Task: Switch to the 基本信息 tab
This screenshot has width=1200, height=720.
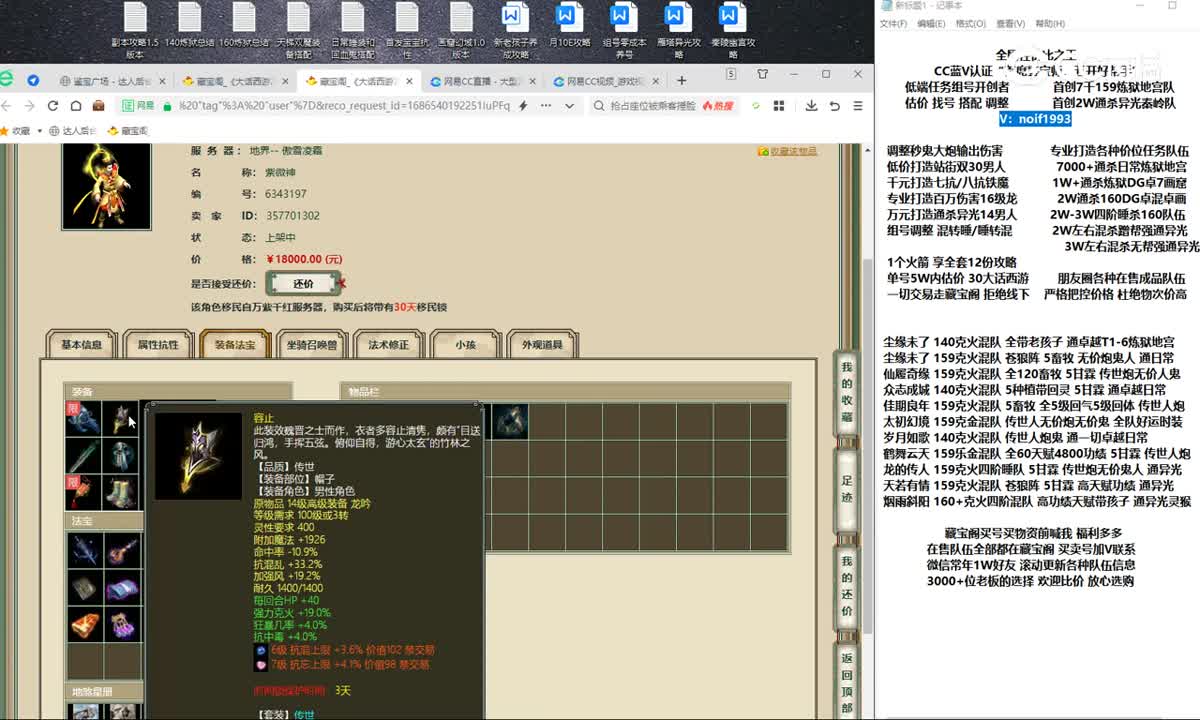Action: pyautogui.click(x=82, y=345)
